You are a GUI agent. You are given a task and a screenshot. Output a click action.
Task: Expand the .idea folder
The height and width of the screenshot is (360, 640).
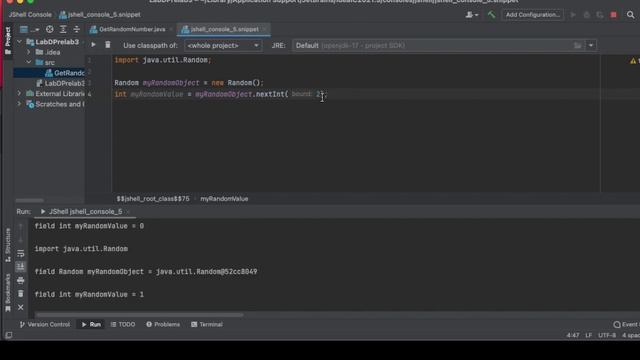click(x=29, y=52)
